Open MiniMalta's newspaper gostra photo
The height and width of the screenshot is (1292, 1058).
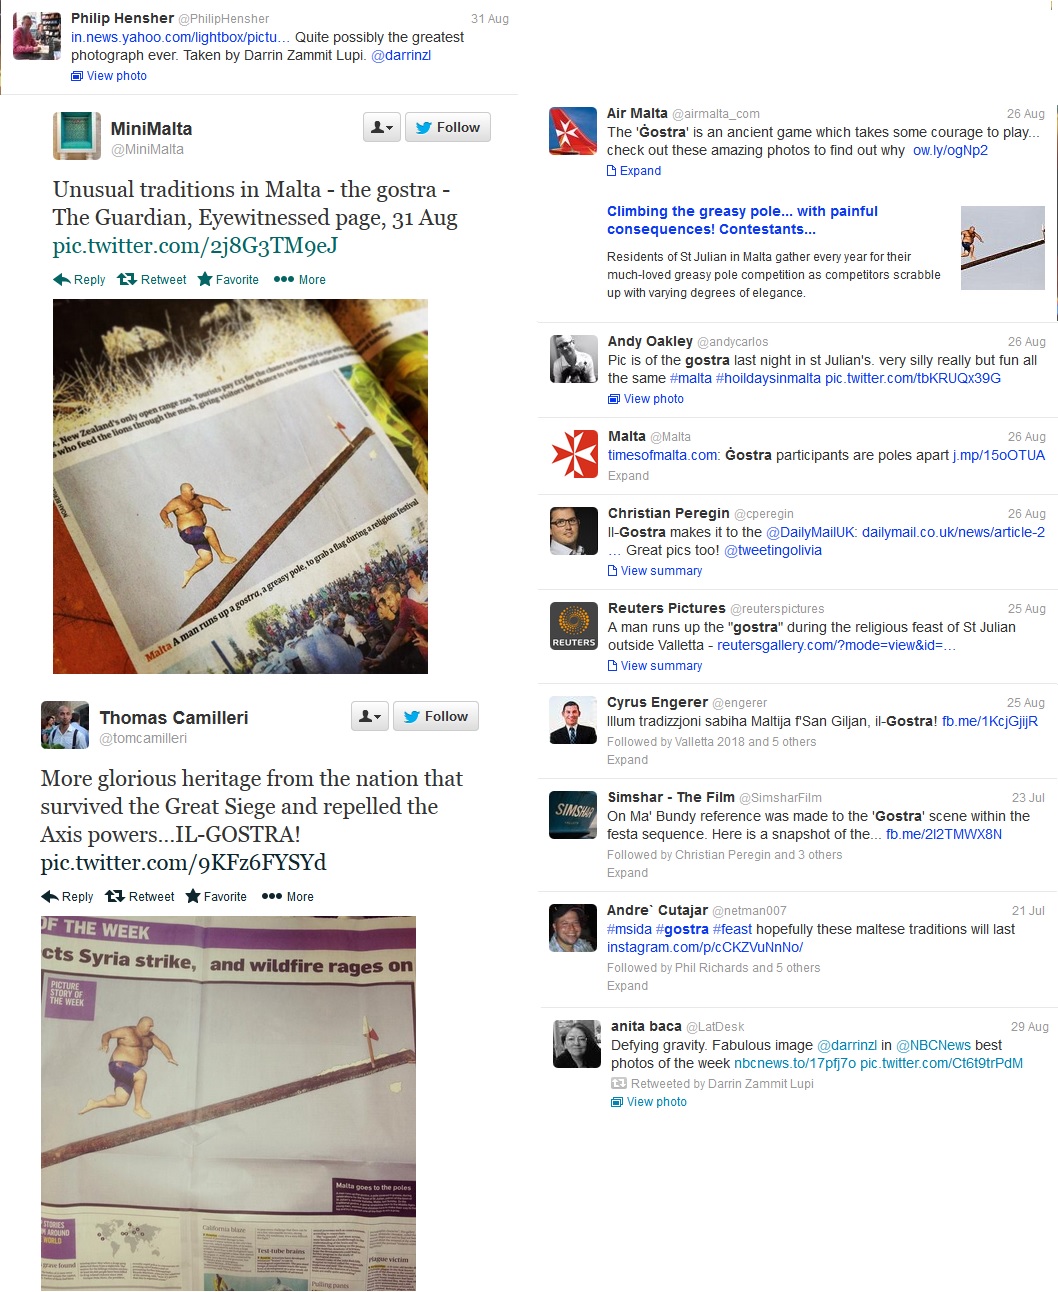point(240,486)
